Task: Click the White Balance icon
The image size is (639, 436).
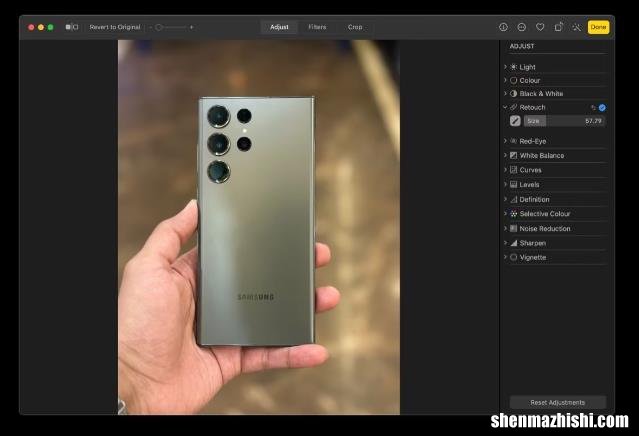Action: coord(513,155)
